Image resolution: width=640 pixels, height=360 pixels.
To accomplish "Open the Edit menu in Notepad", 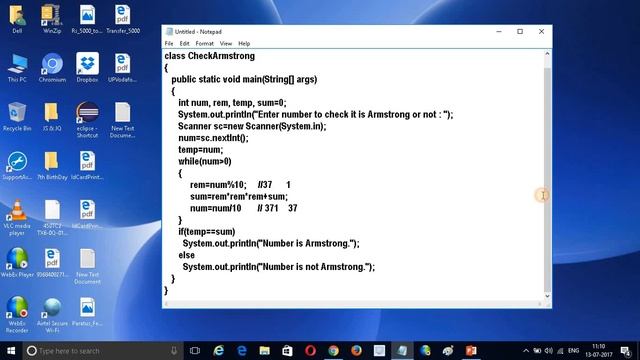I will coord(184,43).
